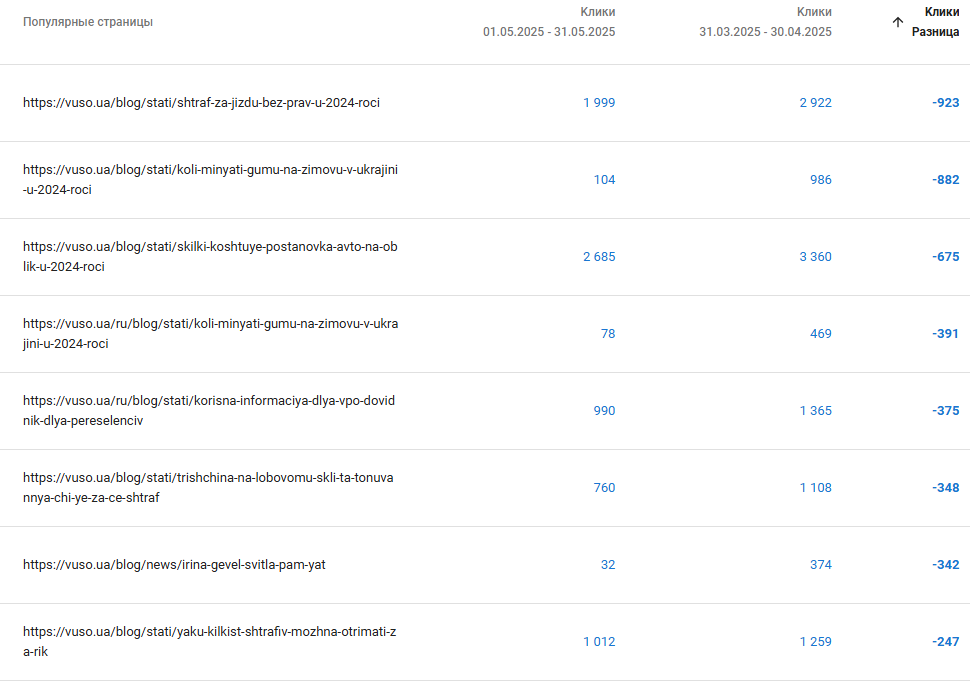Click the 760 clicks value
Image resolution: width=970 pixels, height=684 pixels.
pyautogui.click(x=604, y=487)
